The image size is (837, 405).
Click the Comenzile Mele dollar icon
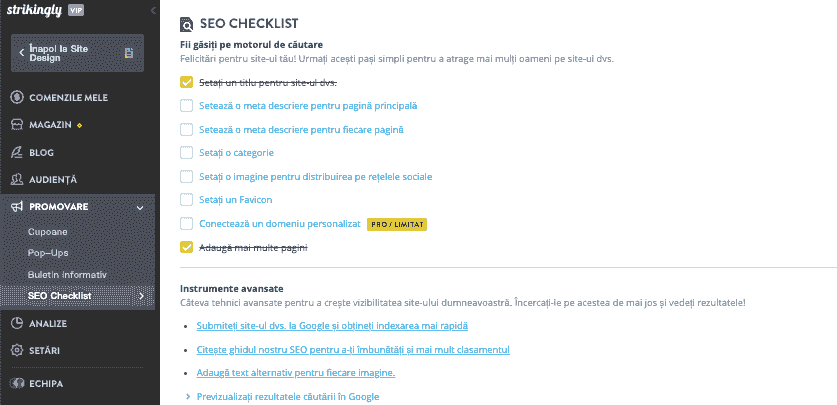click(x=17, y=98)
